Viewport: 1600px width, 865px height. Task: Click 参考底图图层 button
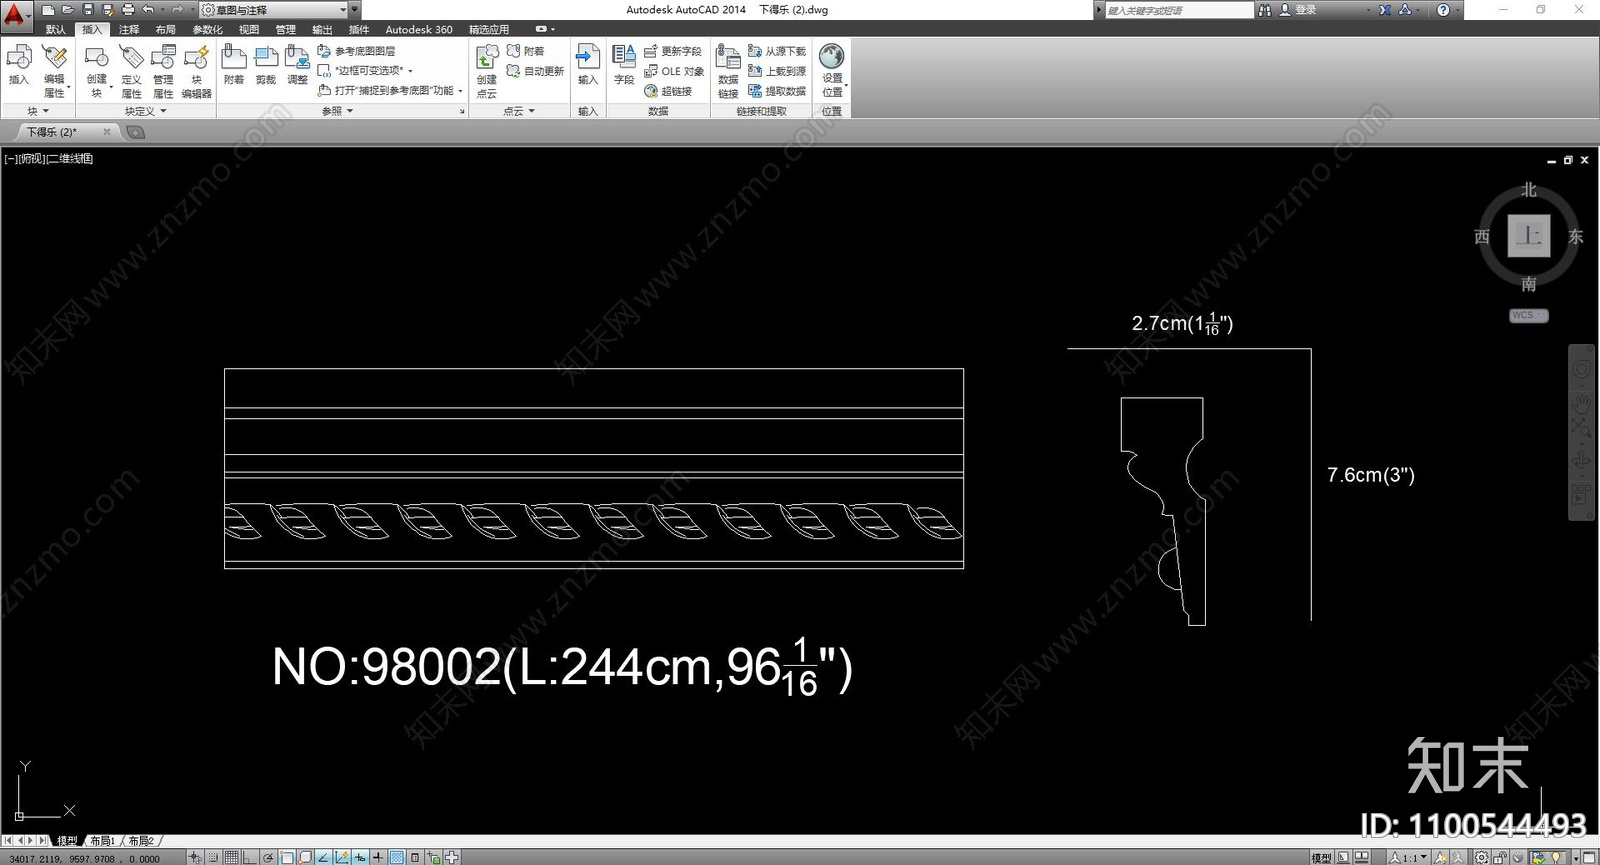pos(356,51)
